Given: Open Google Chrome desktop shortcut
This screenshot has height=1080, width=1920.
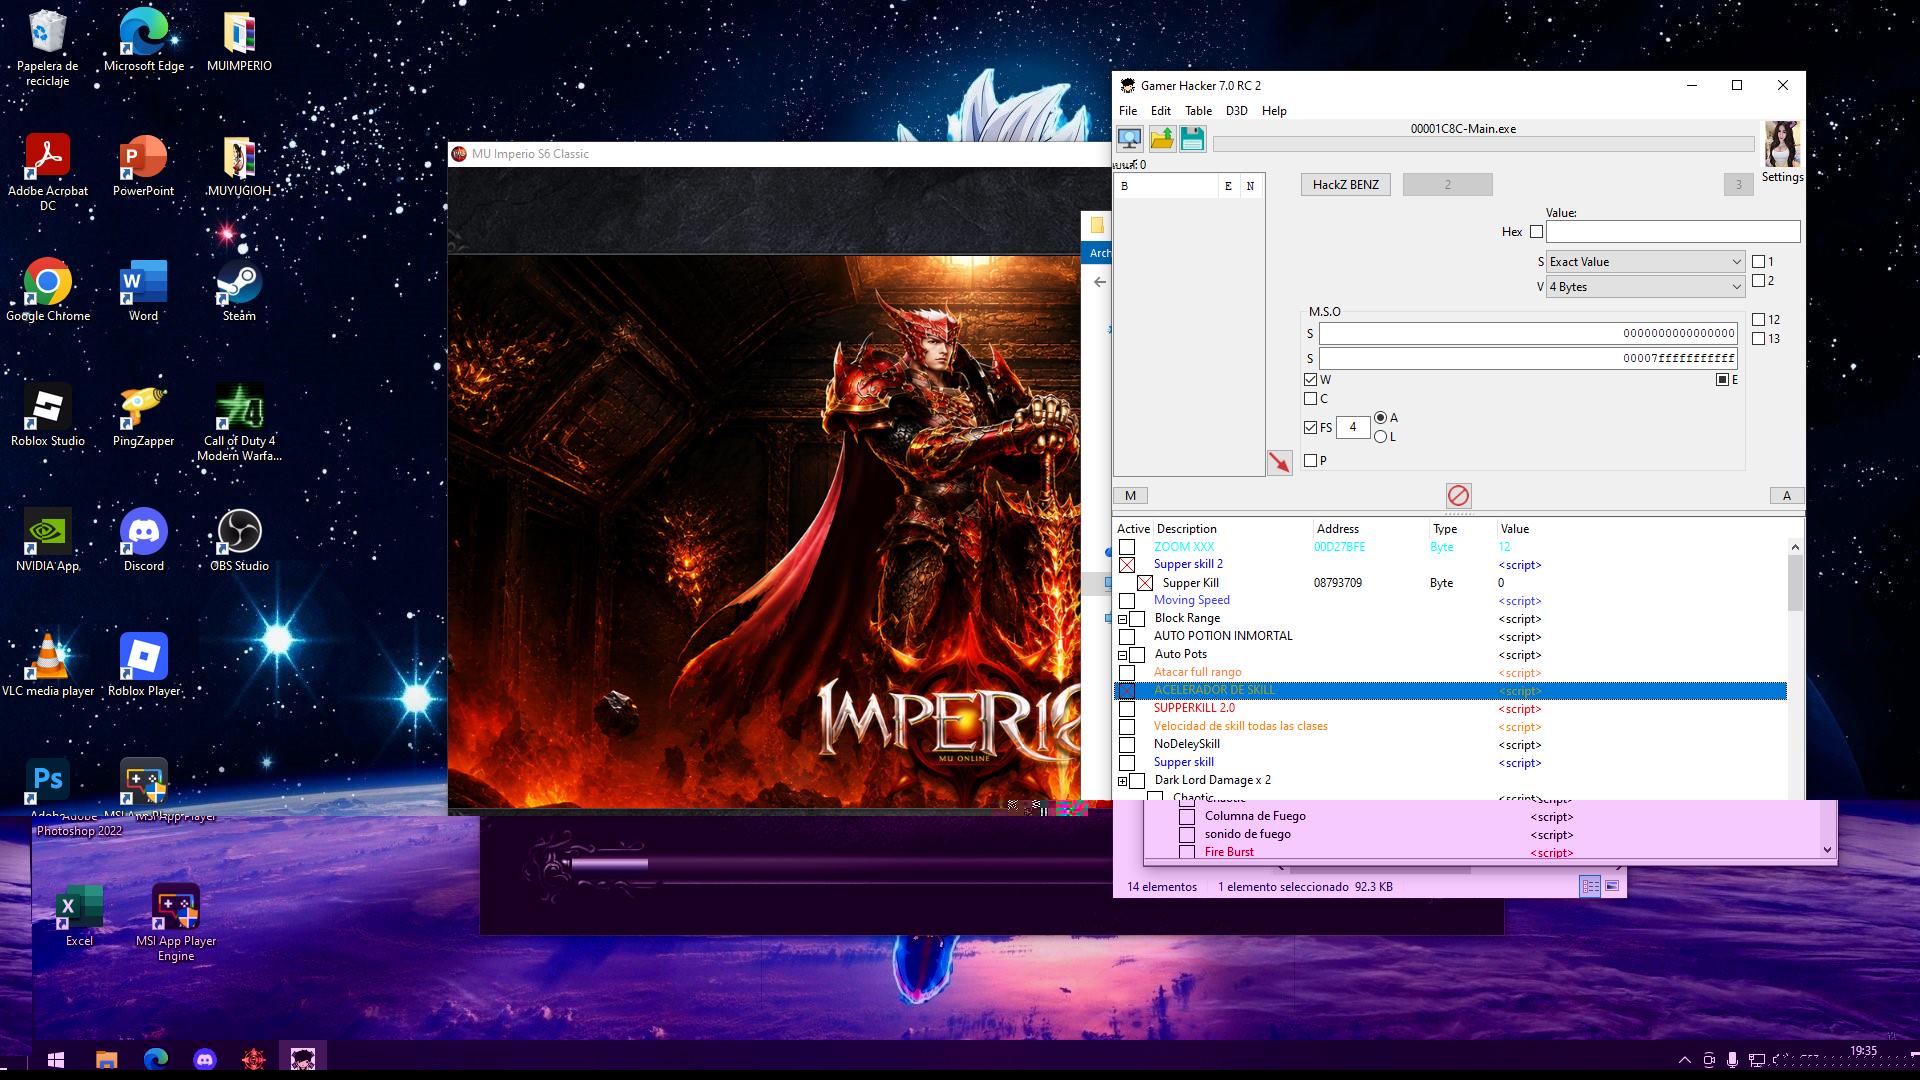Looking at the screenshot, I should click(x=47, y=291).
